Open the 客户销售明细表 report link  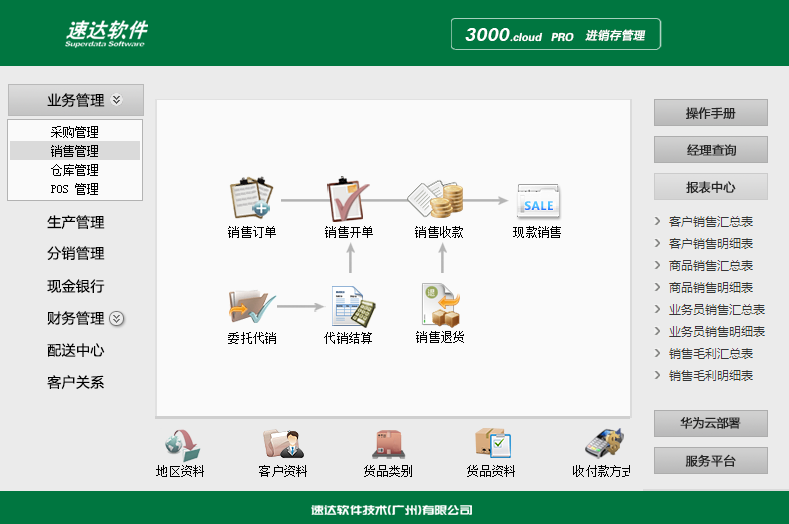point(711,244)
